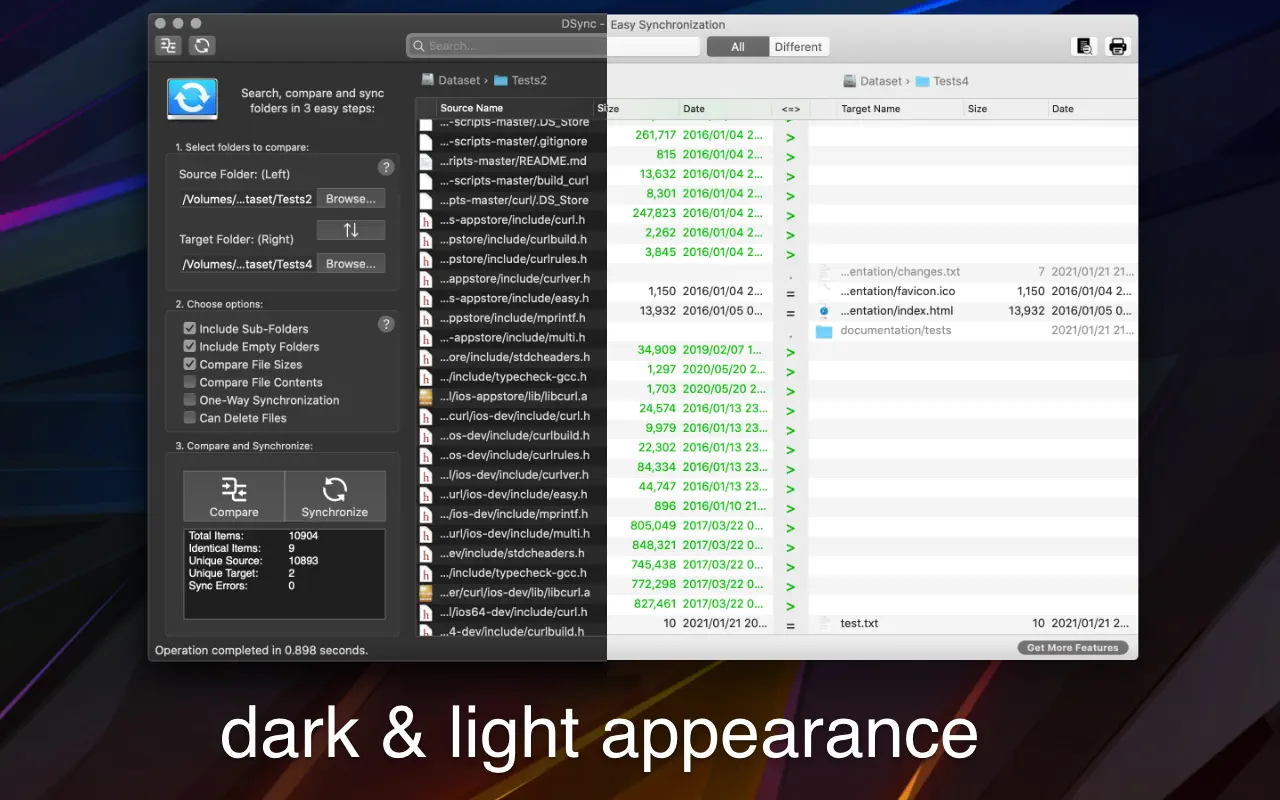Sort by Target Name column header
The image size is (1280, 800).
tap(901, 109)
